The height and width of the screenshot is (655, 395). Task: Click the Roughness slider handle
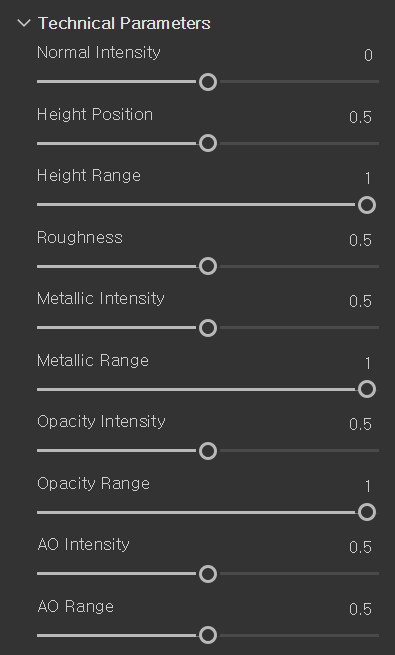208,266
